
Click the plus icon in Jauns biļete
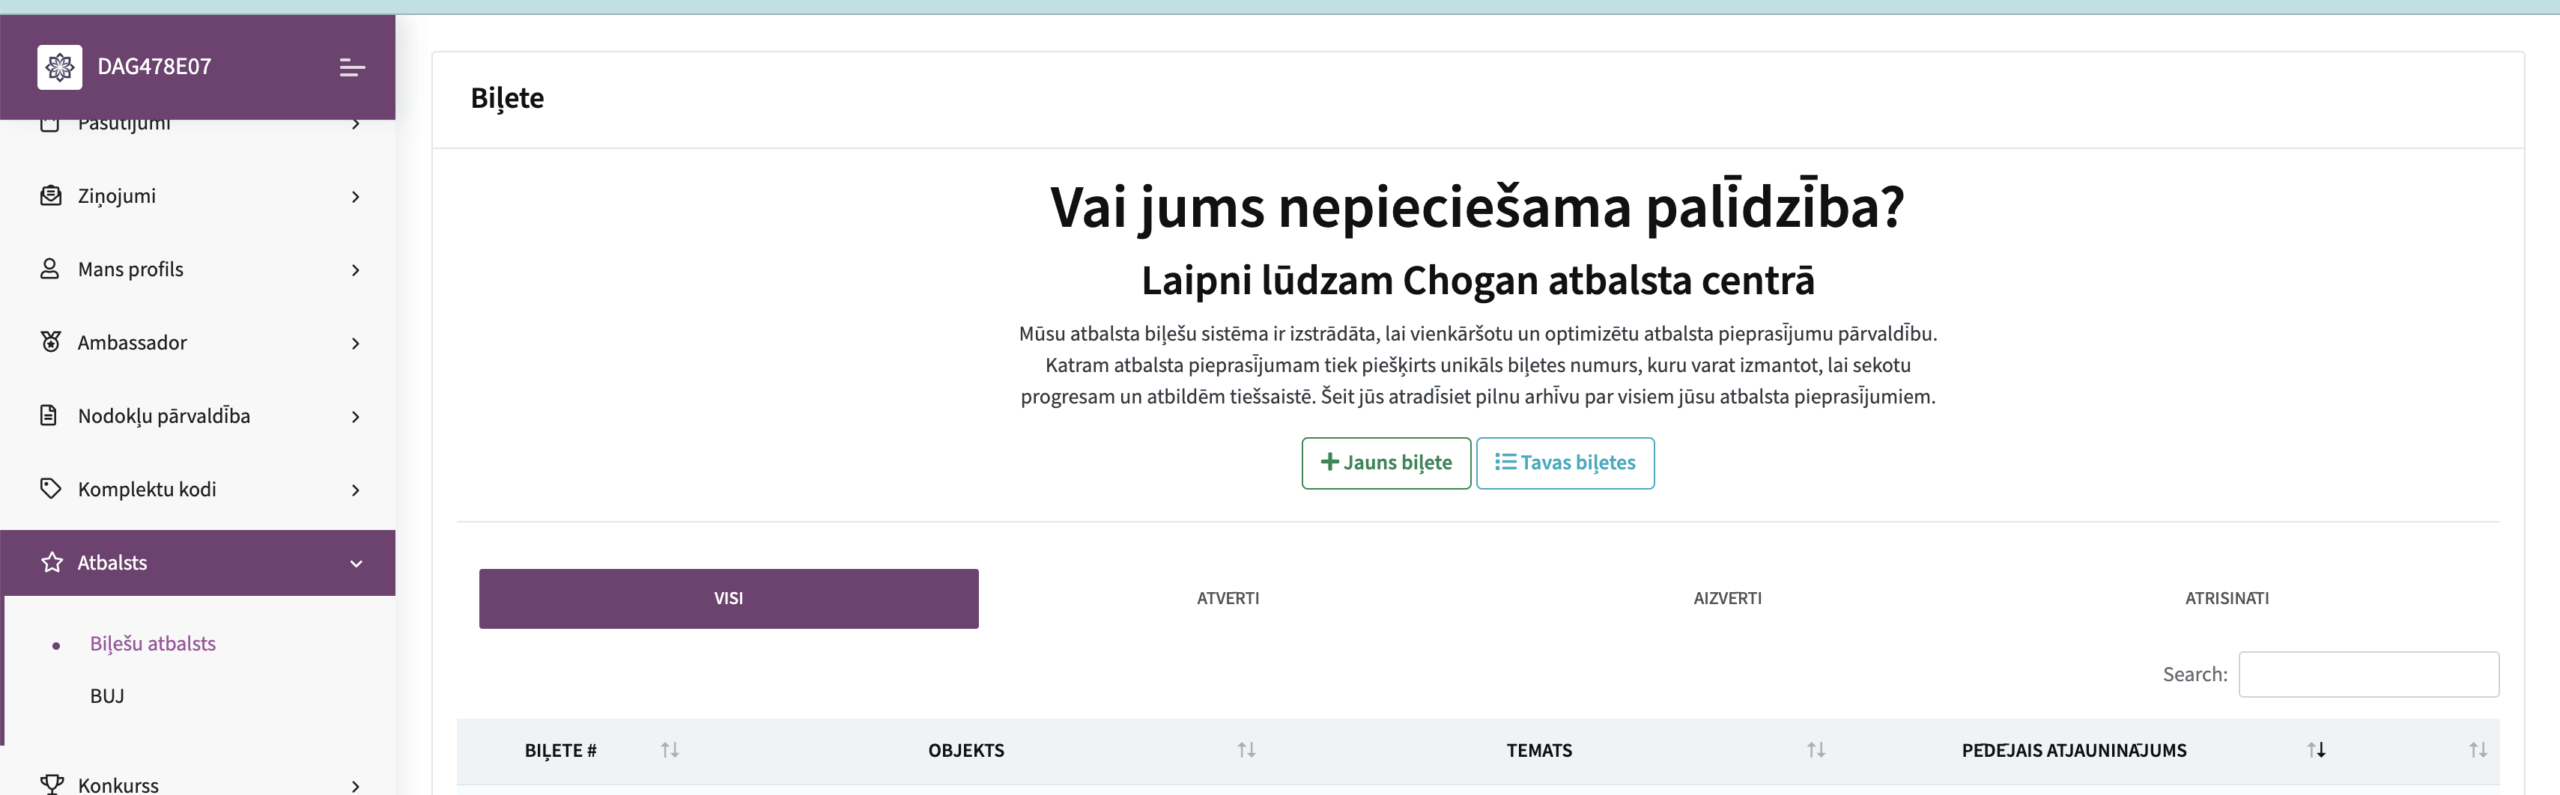pos(1329,462)
